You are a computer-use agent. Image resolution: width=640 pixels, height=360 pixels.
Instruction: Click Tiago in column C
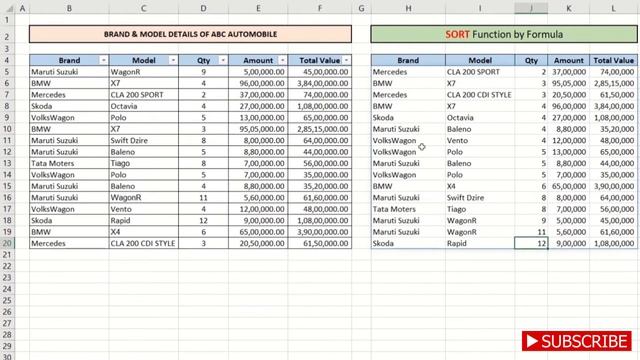point(144,163)
